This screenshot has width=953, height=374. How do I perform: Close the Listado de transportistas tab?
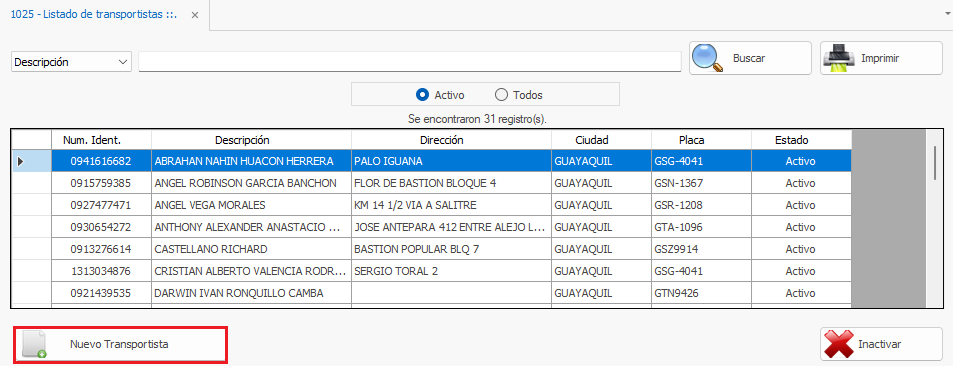click(194, 15)
